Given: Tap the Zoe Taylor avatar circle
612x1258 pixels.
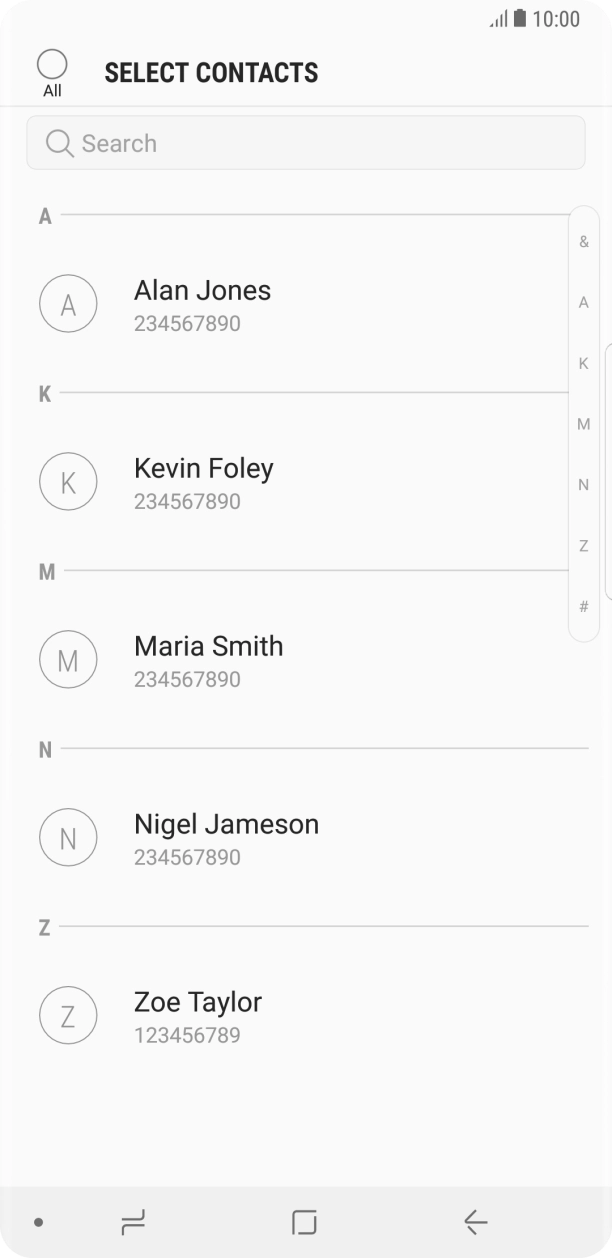Looking at the screenshot, I should pyautogui.click(x=68, y=1016).
